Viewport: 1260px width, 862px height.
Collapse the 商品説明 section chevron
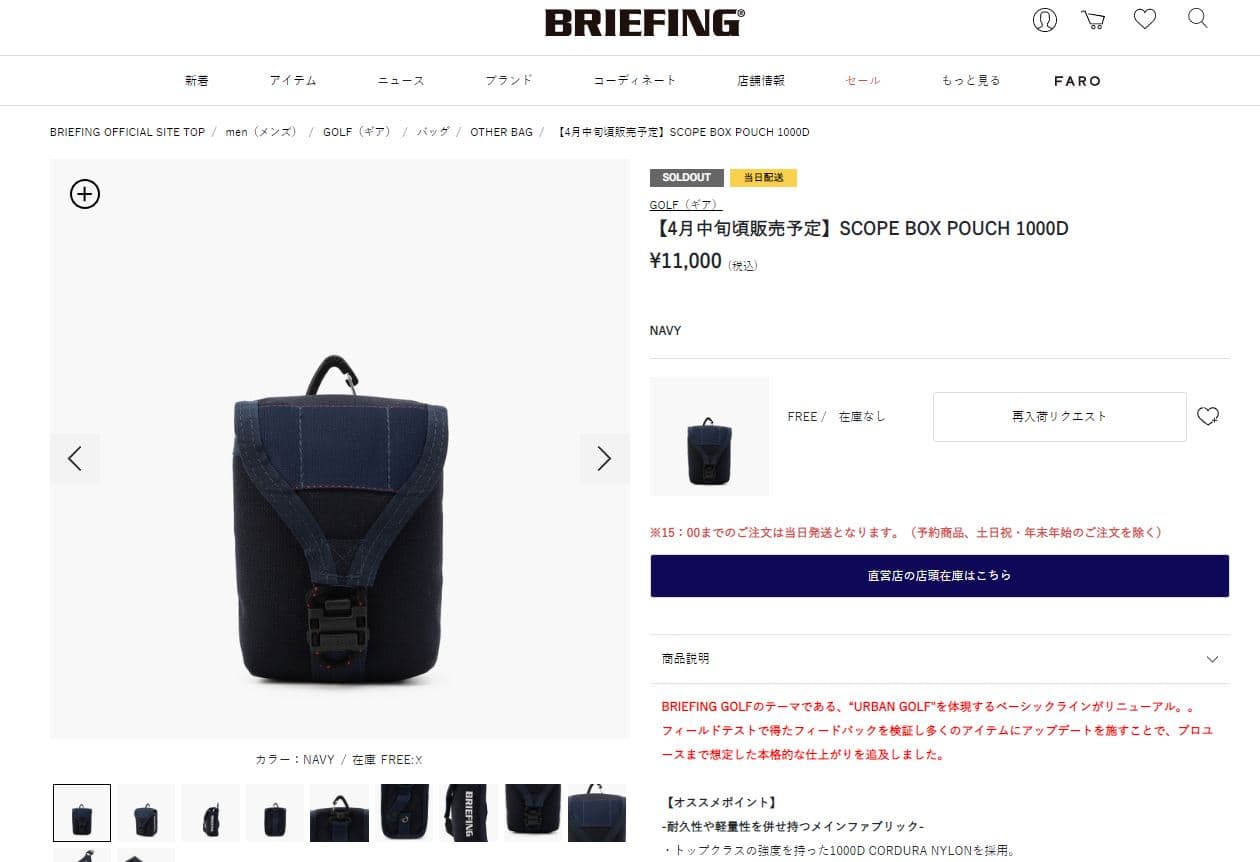coord(1212,659)
